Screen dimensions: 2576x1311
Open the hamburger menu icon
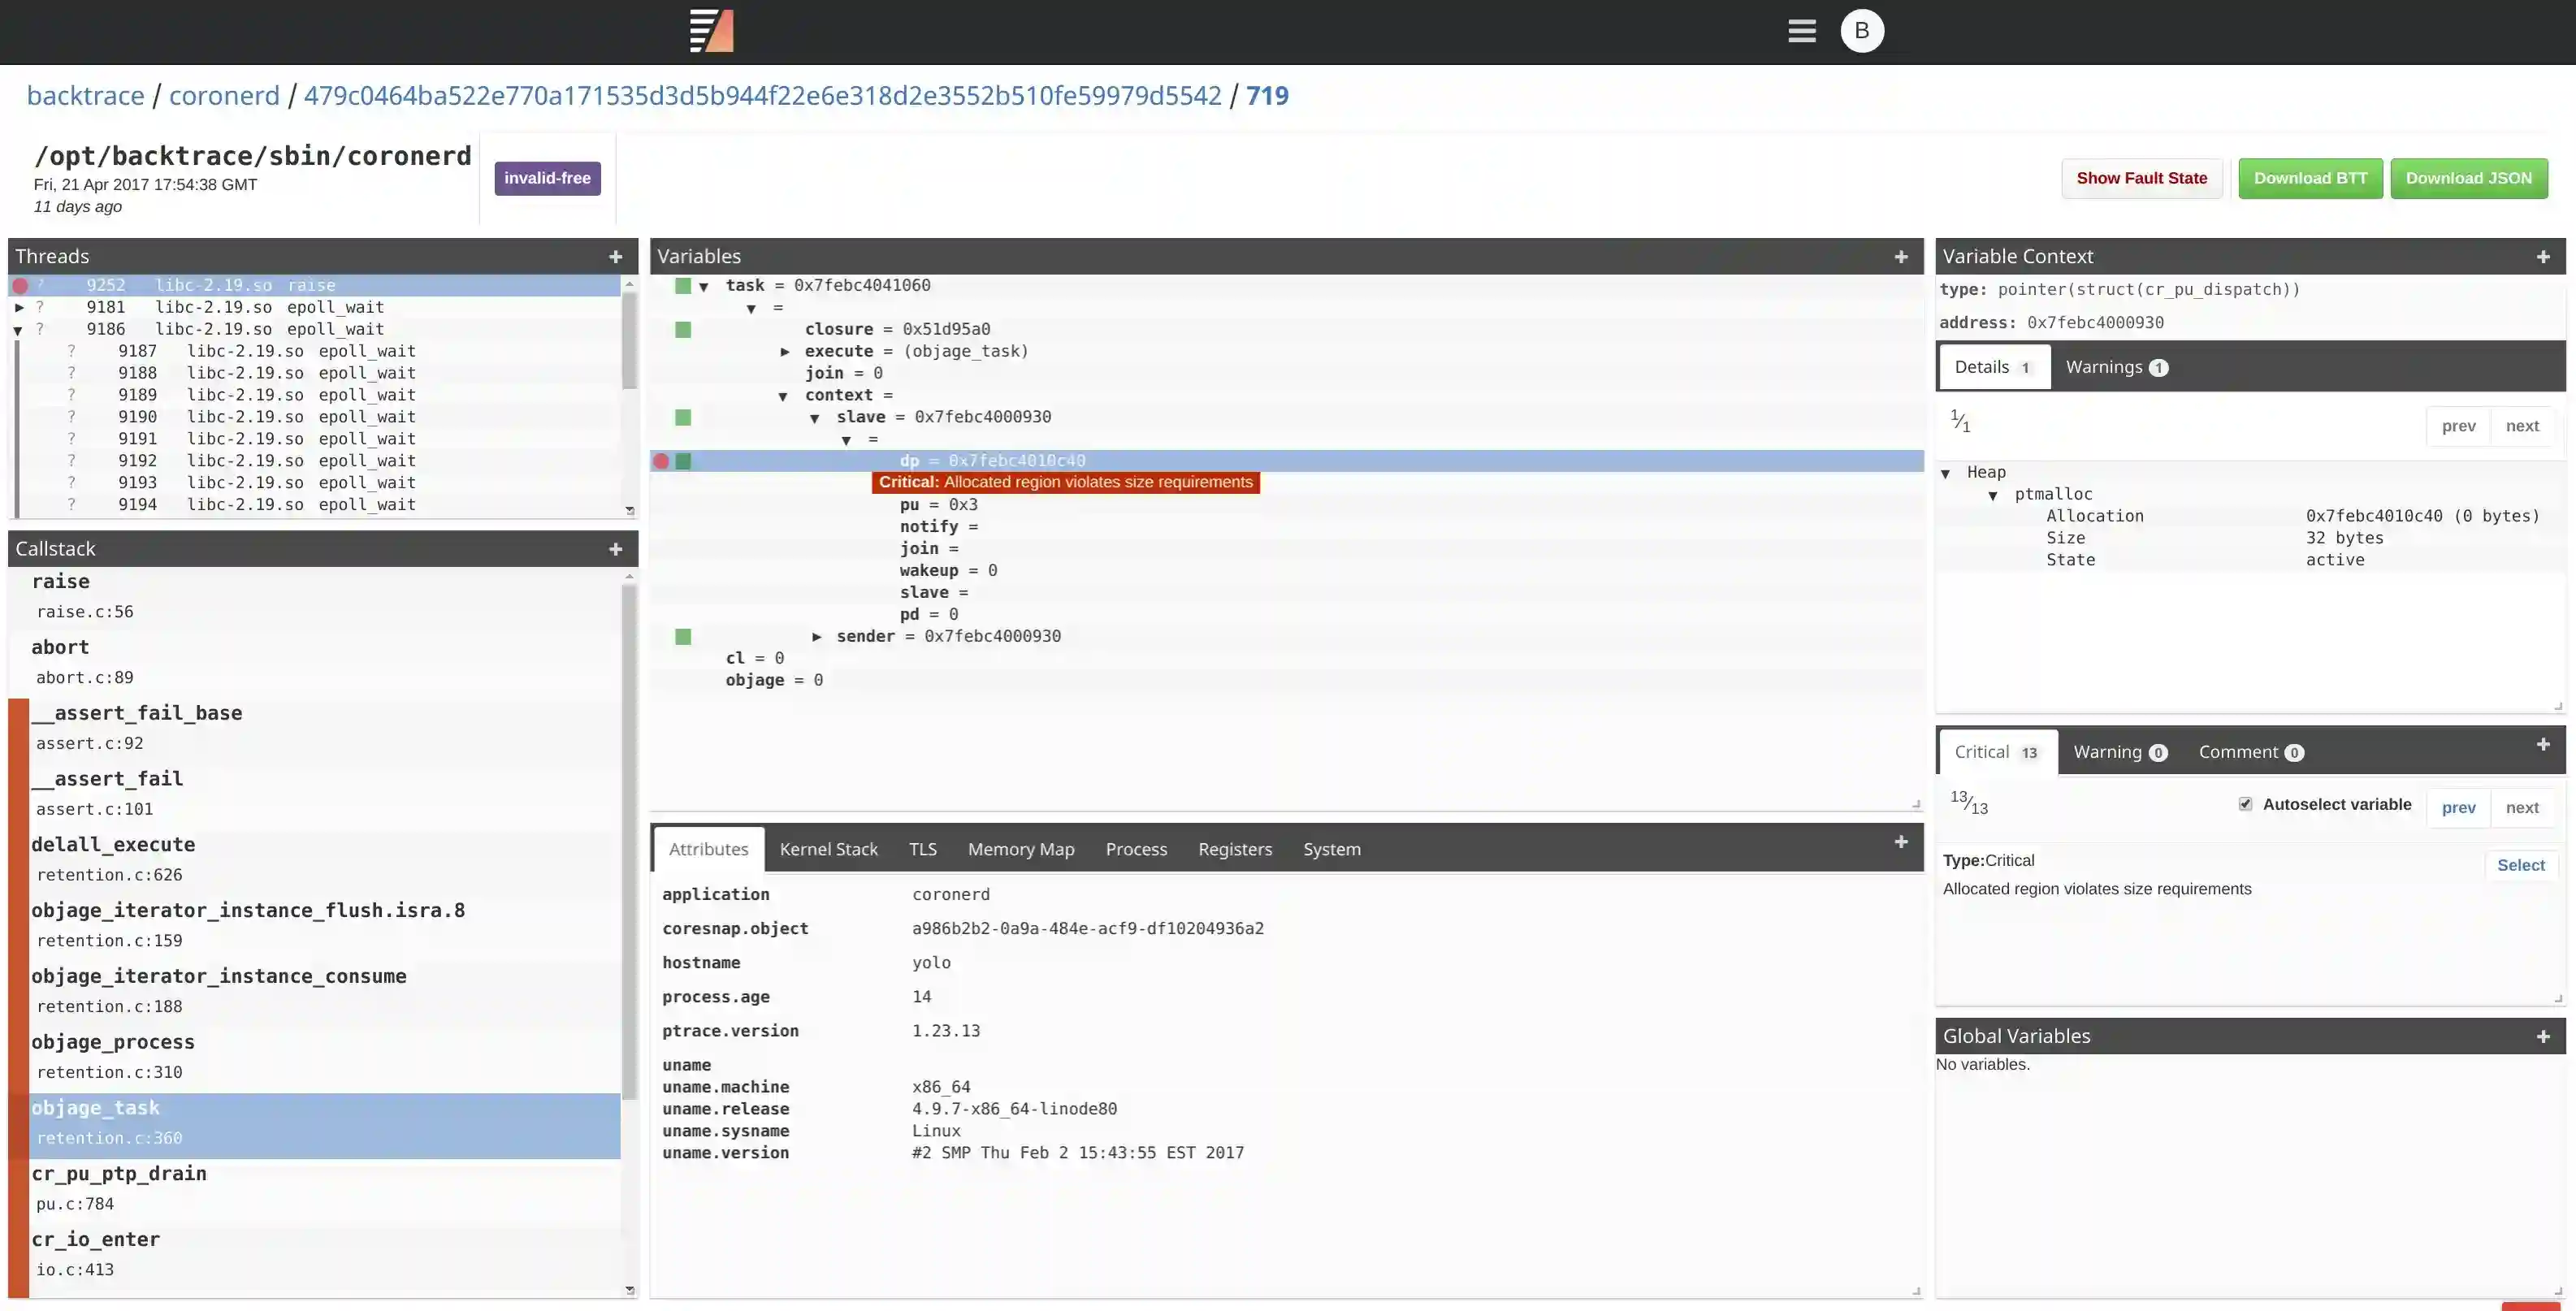pyautogui.click(x=1801, y=31)
